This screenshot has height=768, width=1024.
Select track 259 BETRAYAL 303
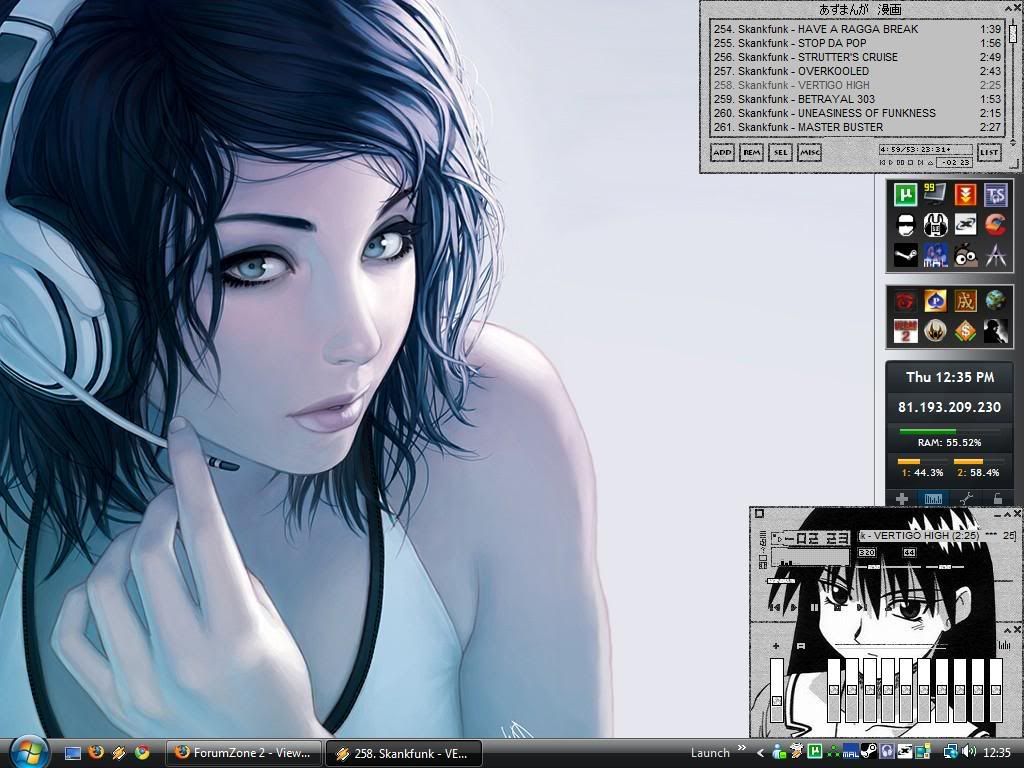[x=857, y=99]
